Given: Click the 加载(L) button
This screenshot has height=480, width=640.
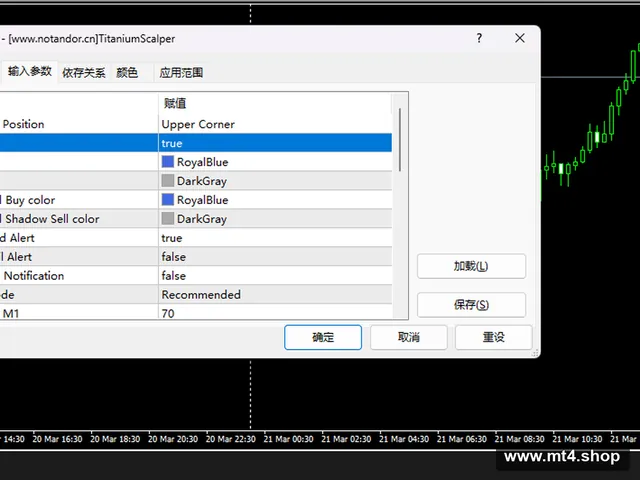Looking at the screenshot, I should (471, 266).
